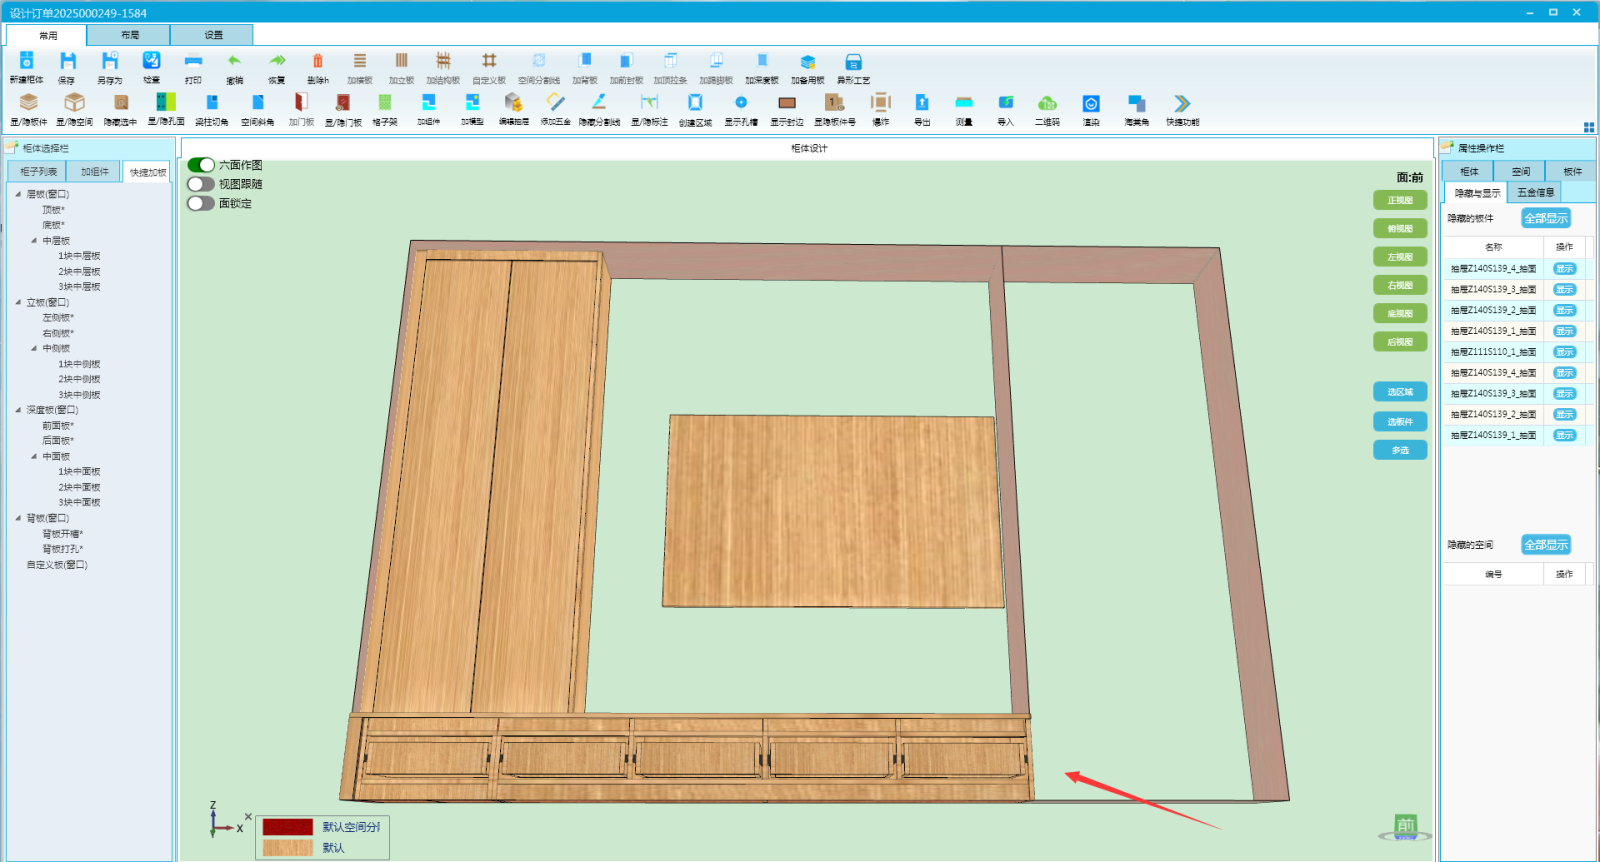
Task: Collapse the 中侧板 tree node
Action: tap(34, 349)
